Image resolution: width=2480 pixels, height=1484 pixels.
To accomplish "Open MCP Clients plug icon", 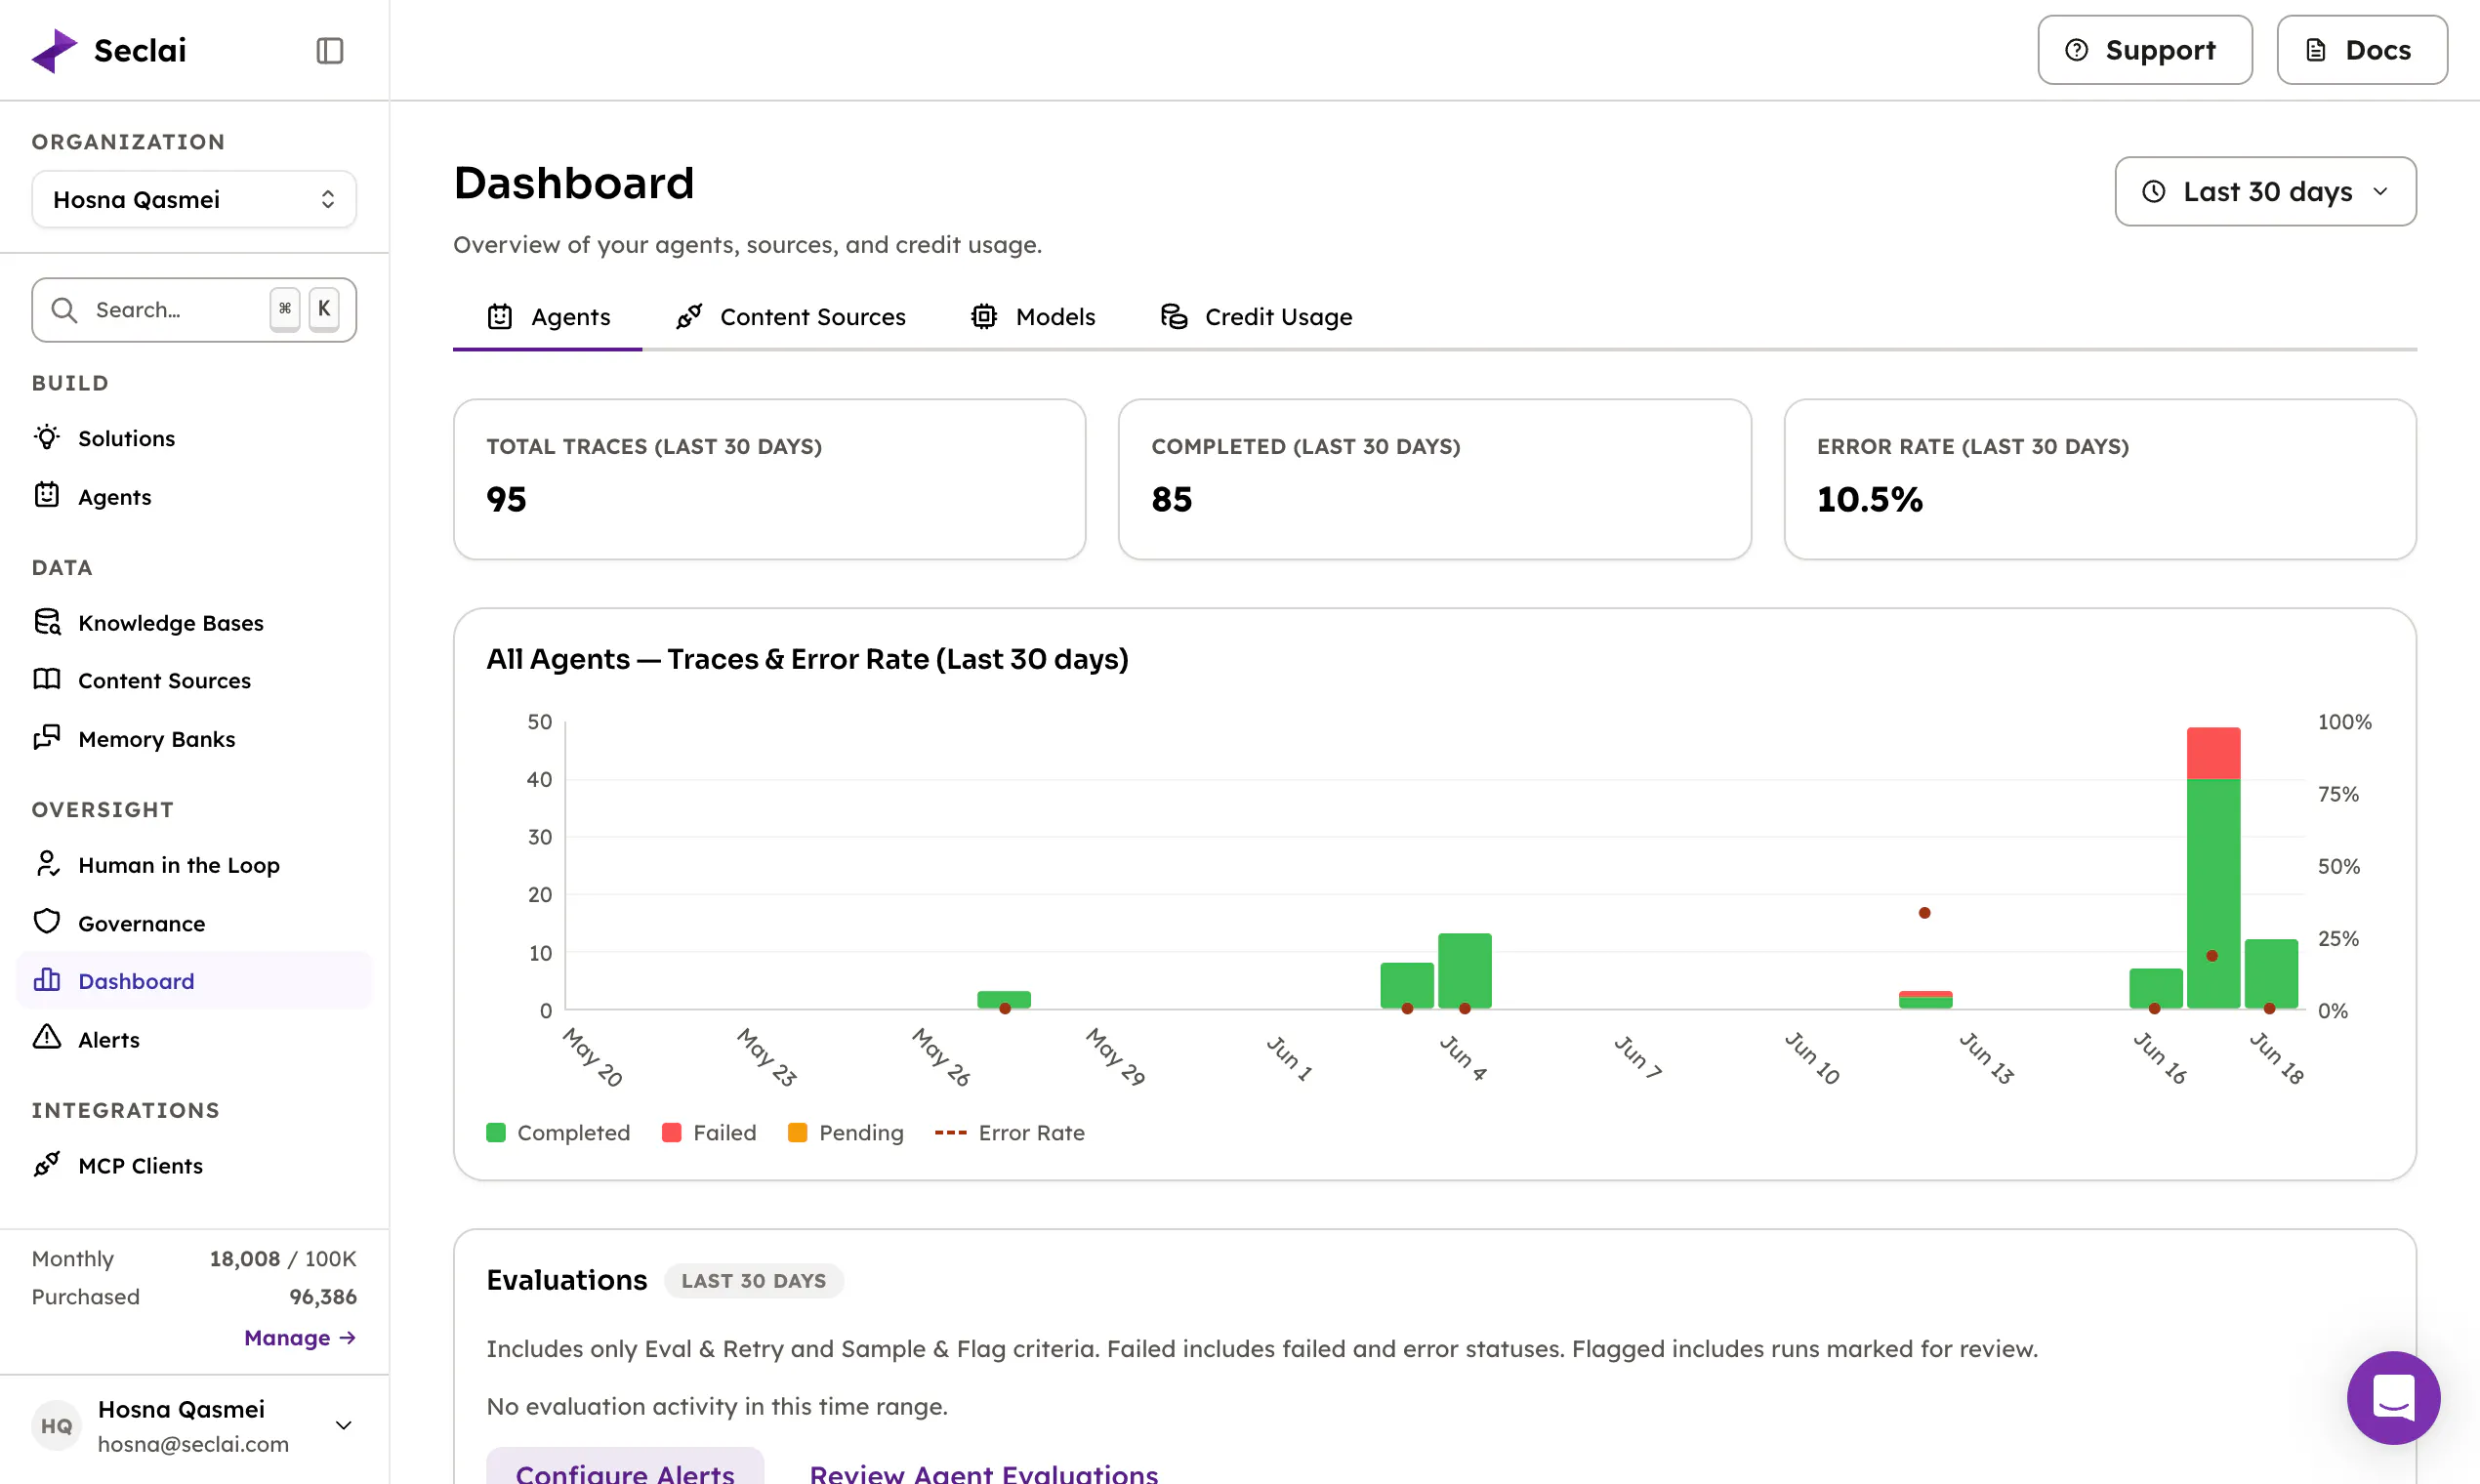I will 47,1164.
